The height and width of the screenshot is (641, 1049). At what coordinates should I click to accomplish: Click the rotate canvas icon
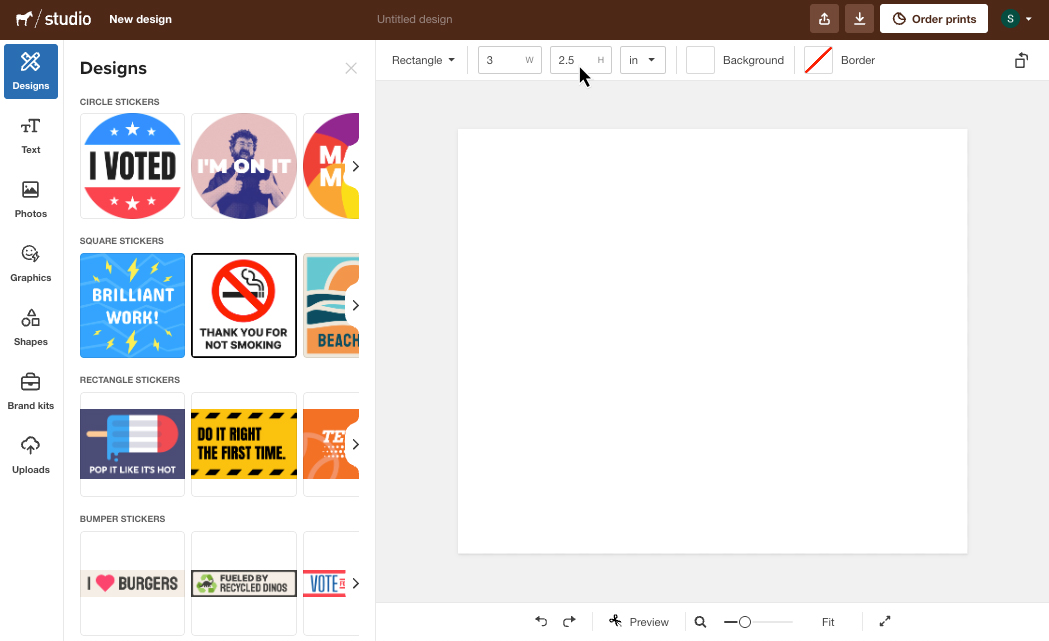tap(1020, 60)
